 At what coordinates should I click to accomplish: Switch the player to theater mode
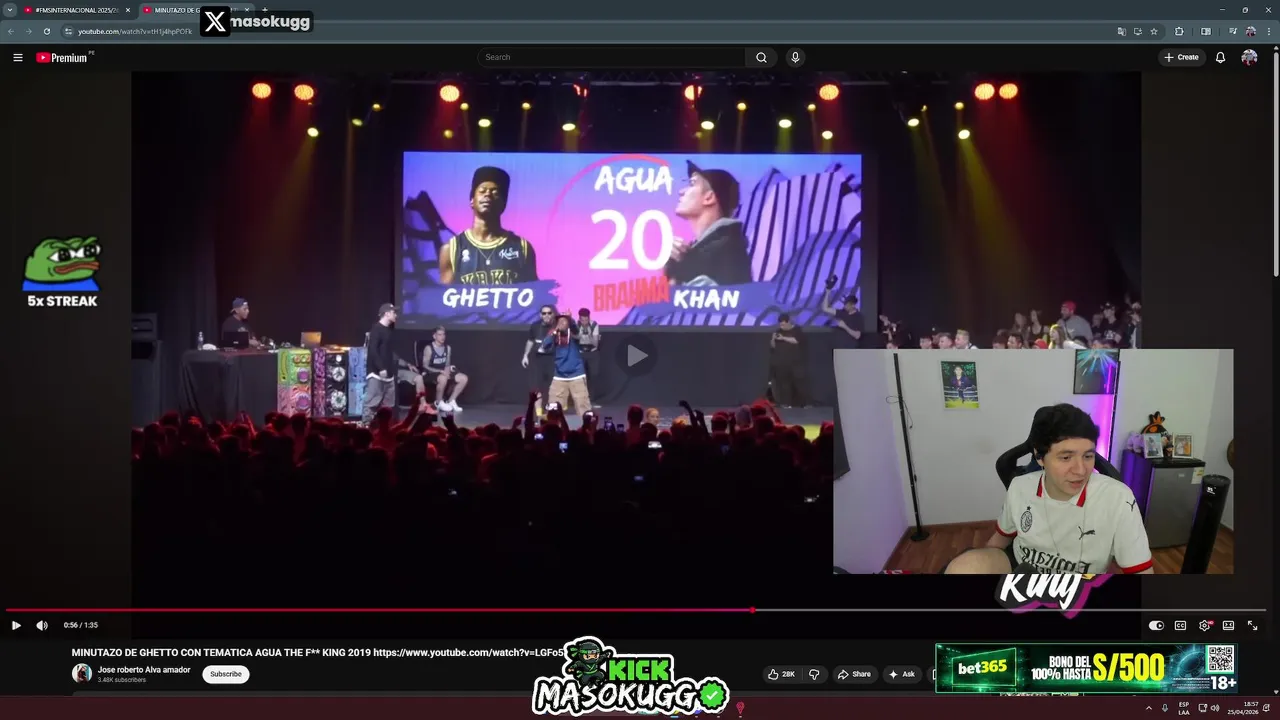(x=1228, y=625)
